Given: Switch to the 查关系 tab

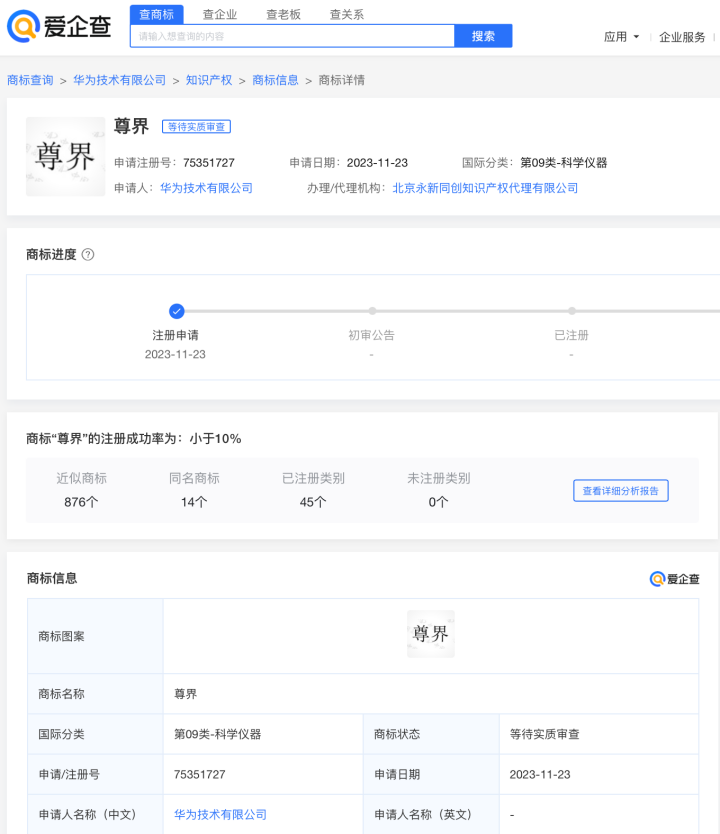Looking at the screenshot, I should coord(347,14).
